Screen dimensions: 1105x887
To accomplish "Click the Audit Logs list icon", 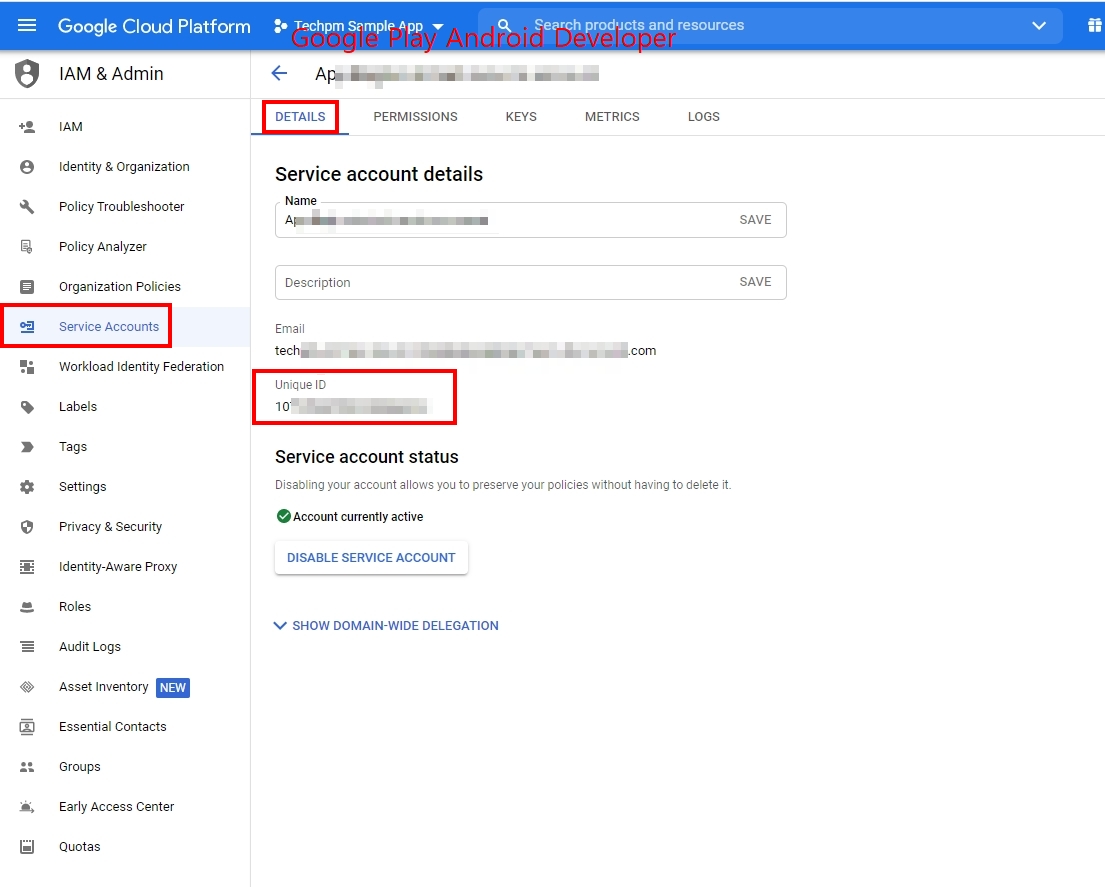I will [x=27, y=647].
